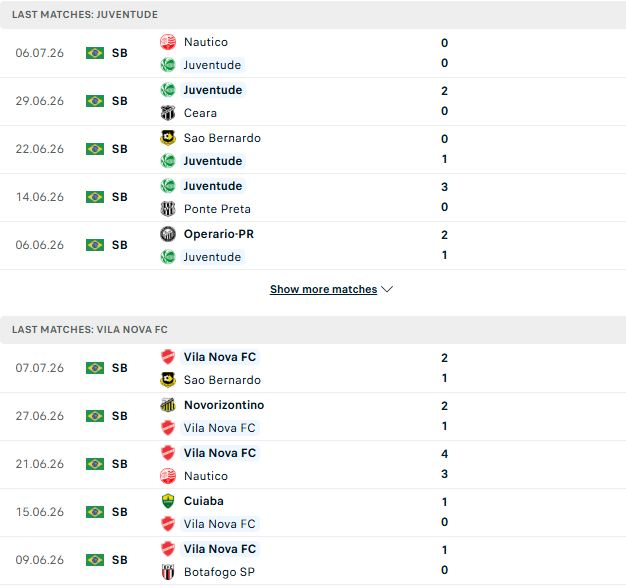Click the Ceara club crest icon

pyautogui.click(x=168, y=113)
